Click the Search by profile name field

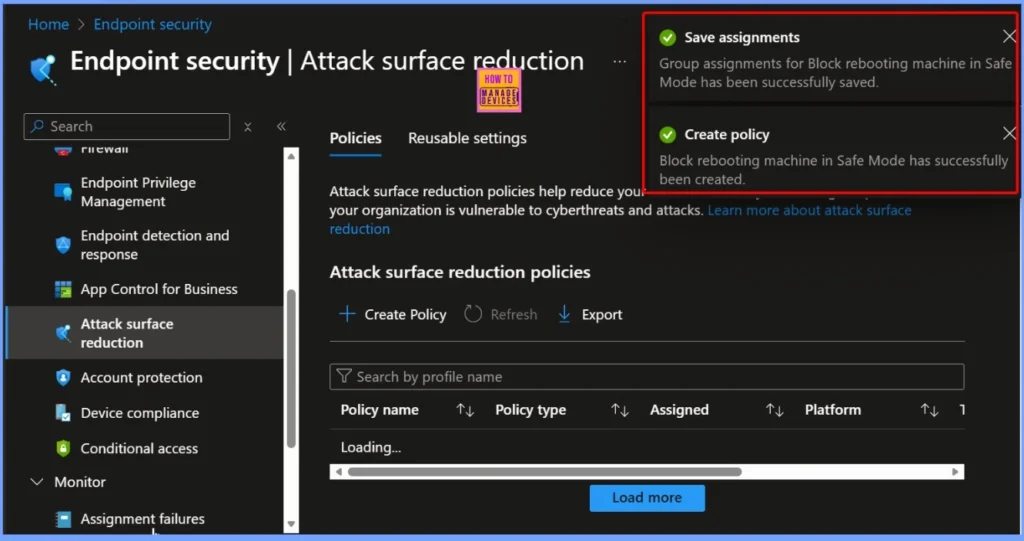click(x=647, y=376)
